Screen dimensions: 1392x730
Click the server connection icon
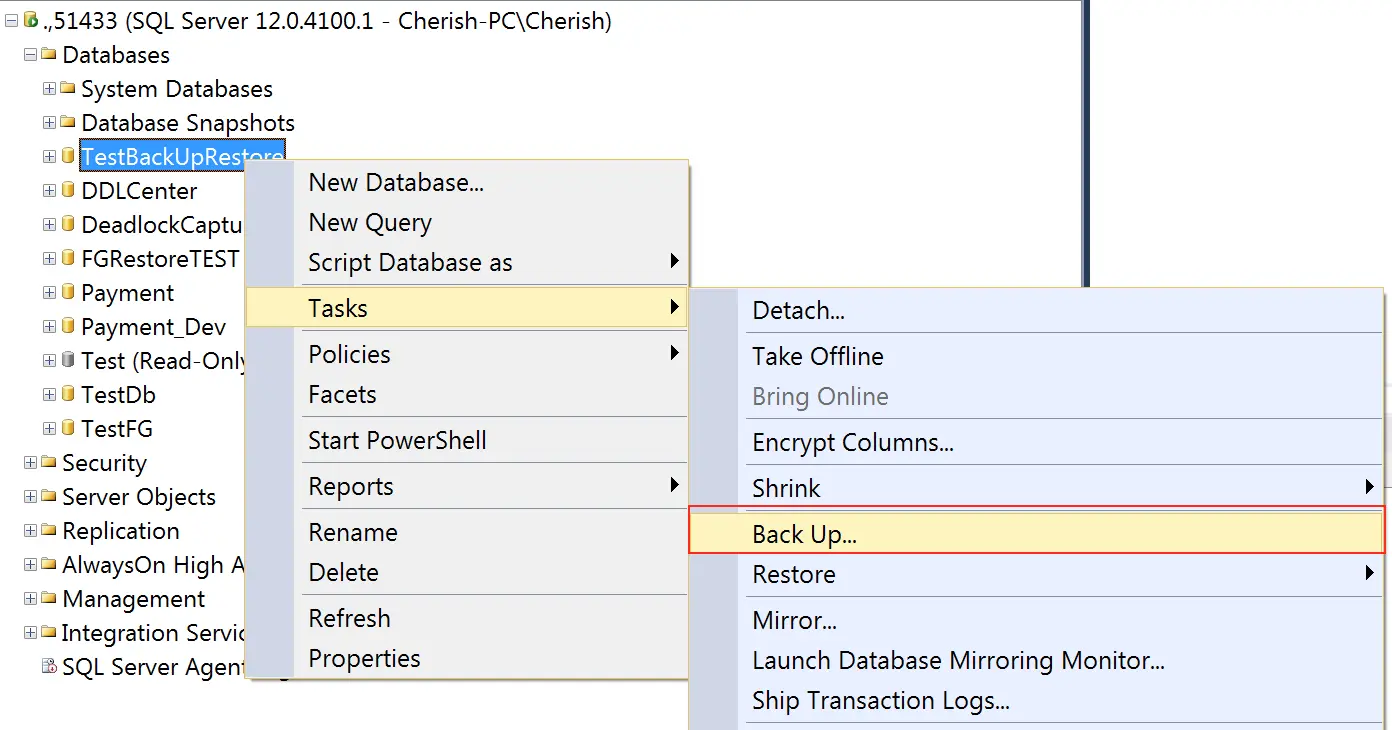[30, 21]
